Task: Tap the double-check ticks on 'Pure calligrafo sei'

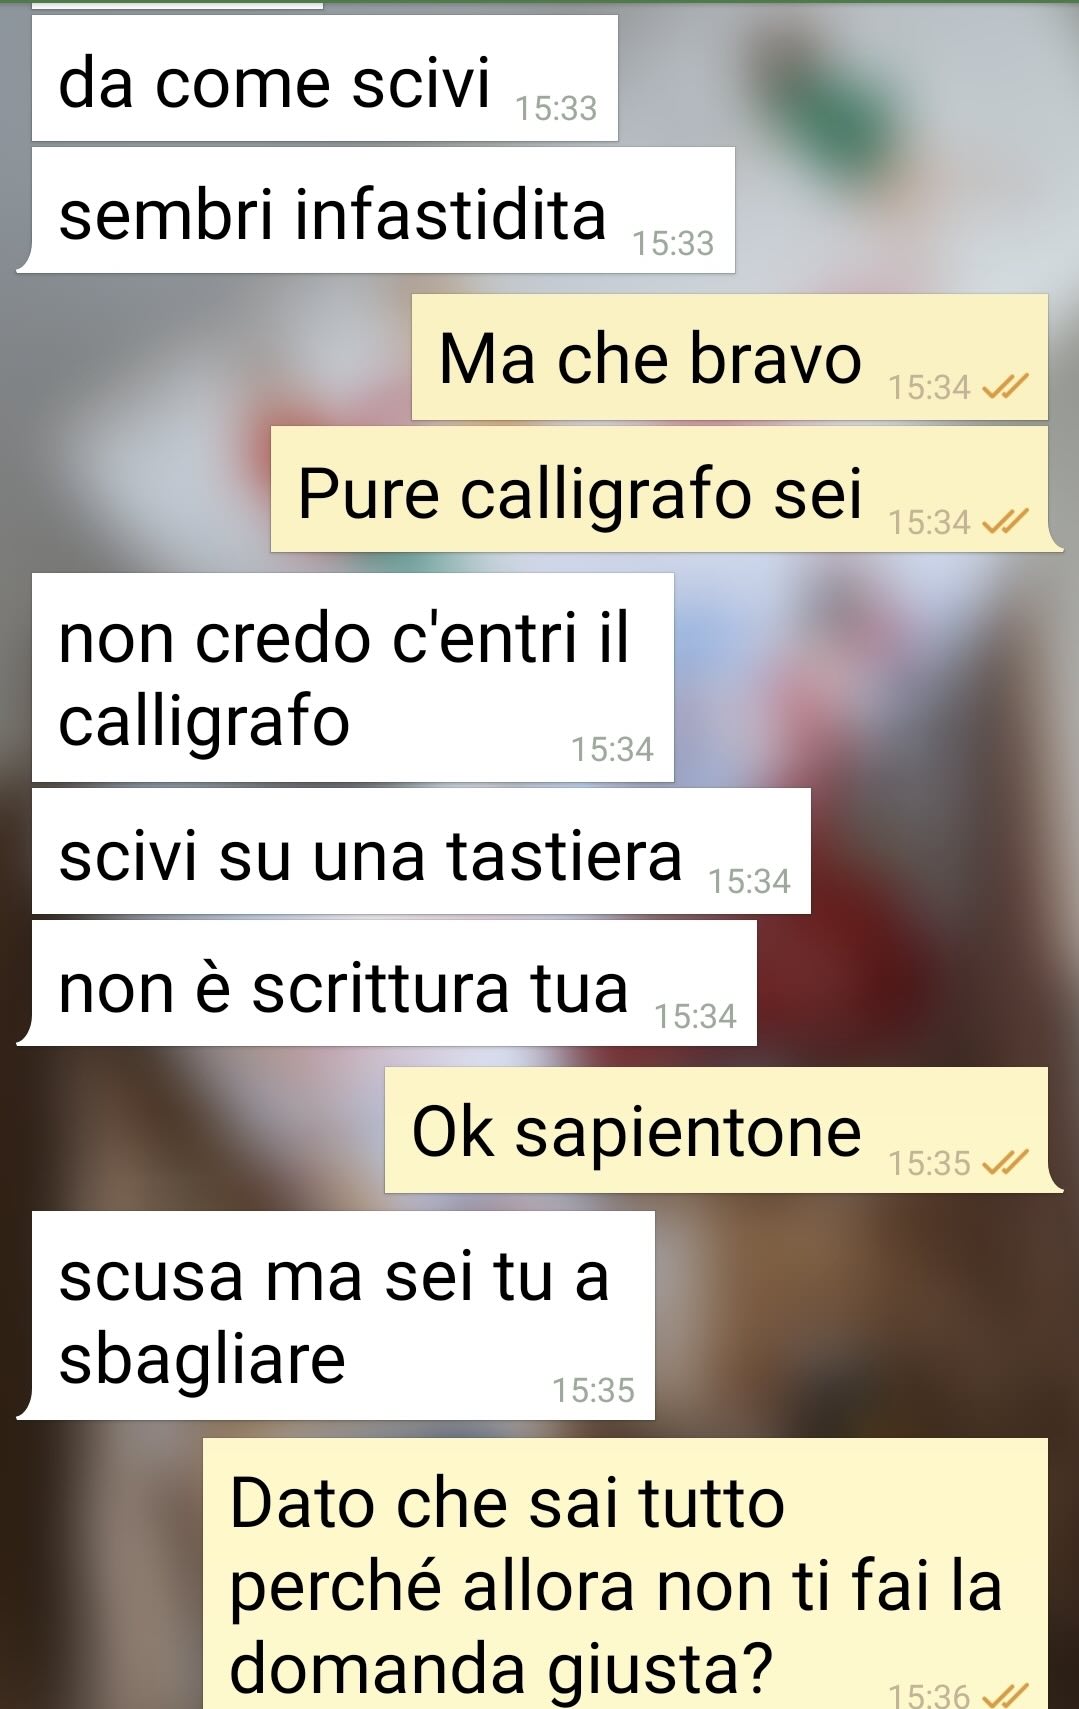Action: (x=1005, y=521)
